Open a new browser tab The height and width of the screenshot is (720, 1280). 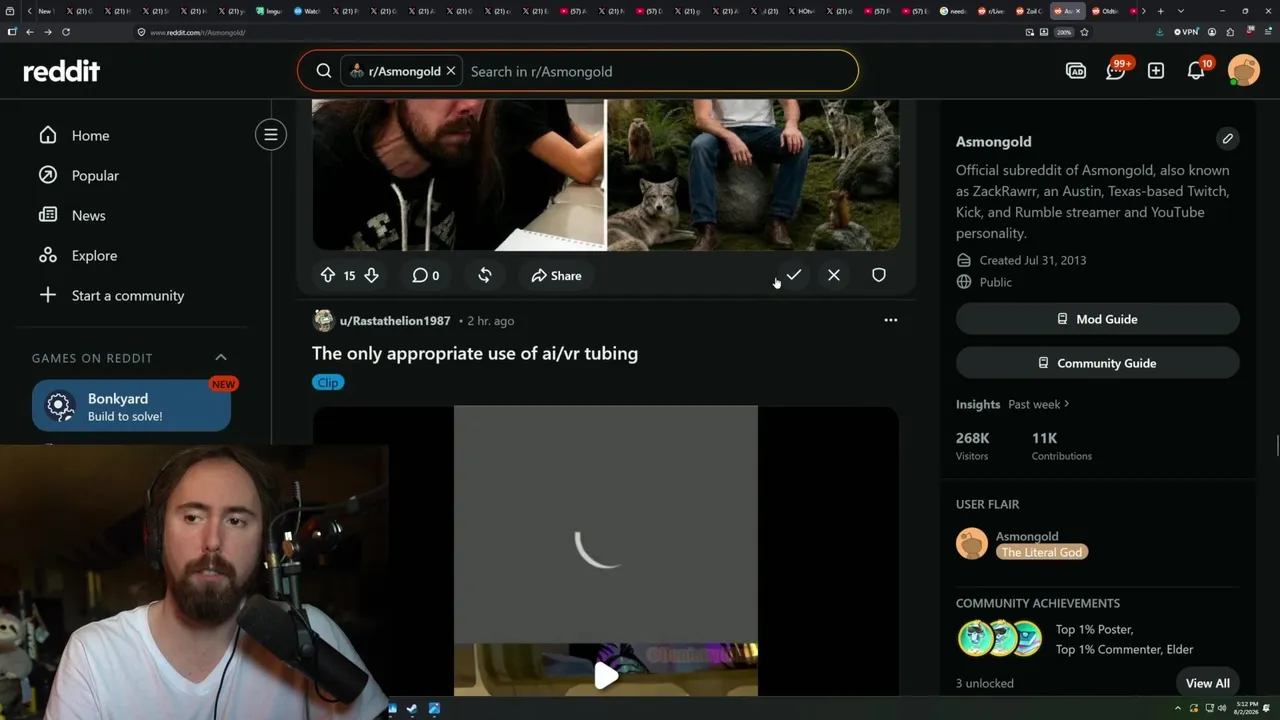[1160, 11]
